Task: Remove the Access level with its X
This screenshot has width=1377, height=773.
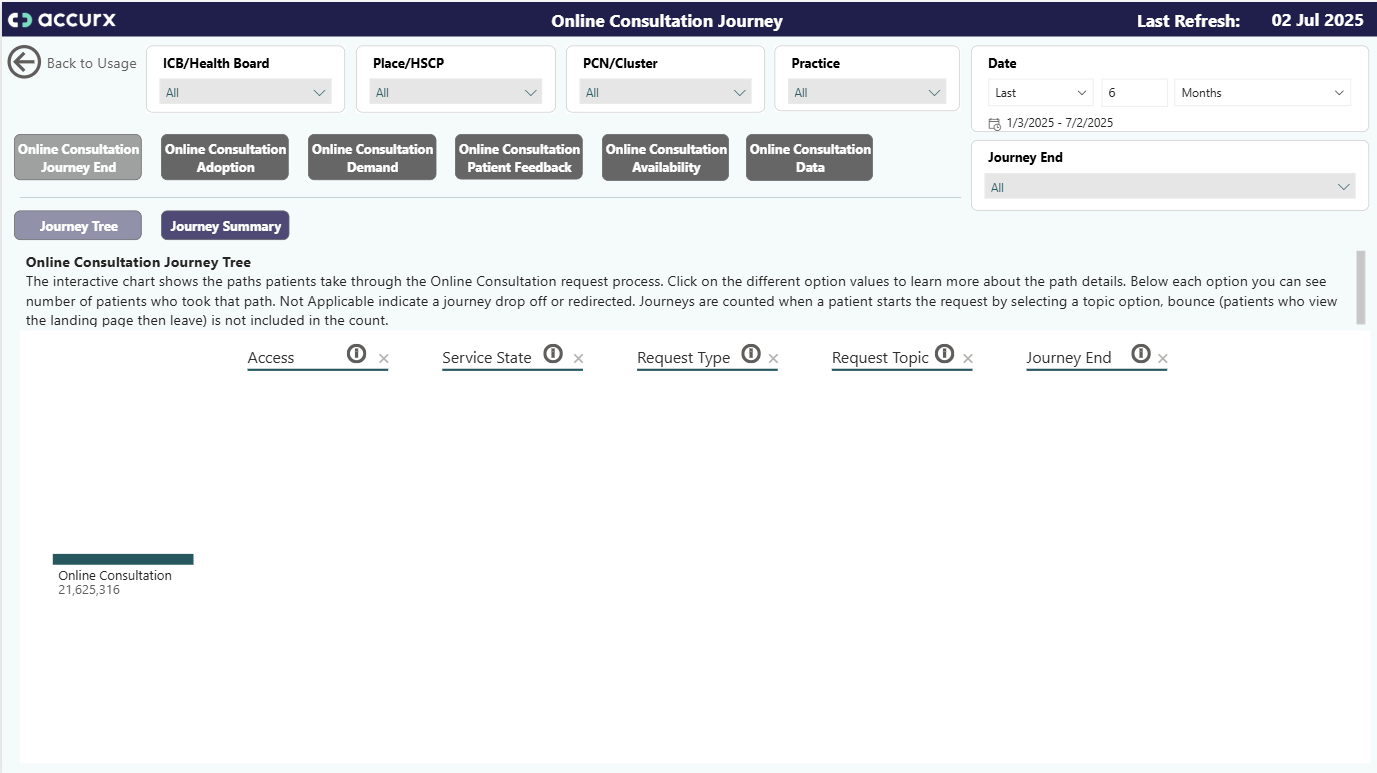Action: pyautogui.click(x=384, y=359)
